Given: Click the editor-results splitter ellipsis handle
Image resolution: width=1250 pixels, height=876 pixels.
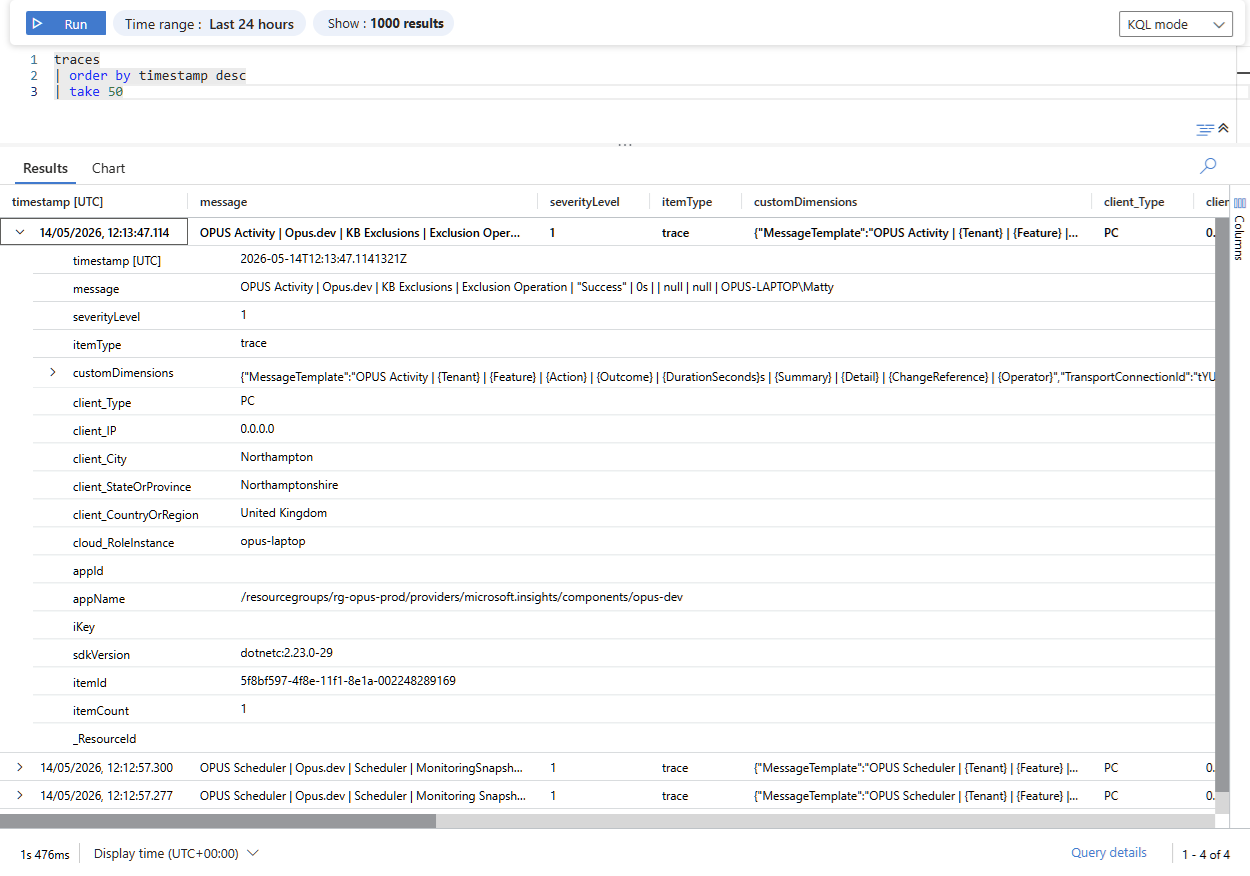Looking at the screenshot, I should [625, 145].
